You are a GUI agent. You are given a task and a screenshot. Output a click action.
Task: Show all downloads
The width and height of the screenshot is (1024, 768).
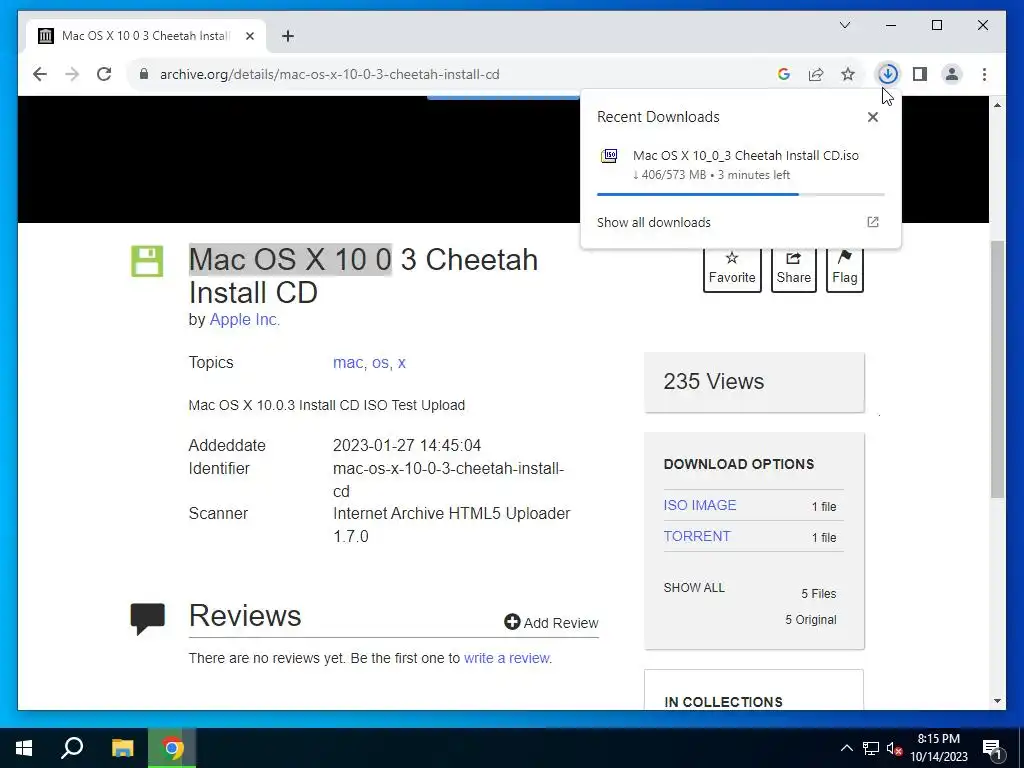[654, 223]
